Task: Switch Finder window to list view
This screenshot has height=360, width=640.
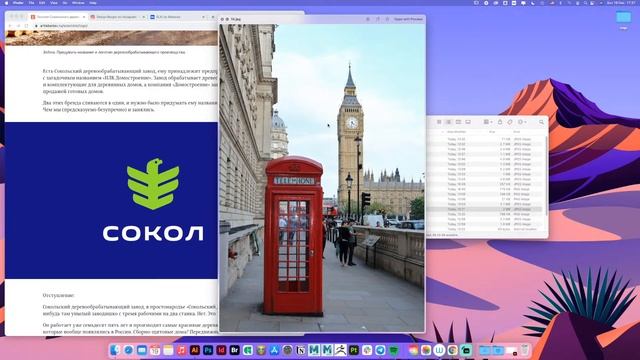Action: (448, 122)
